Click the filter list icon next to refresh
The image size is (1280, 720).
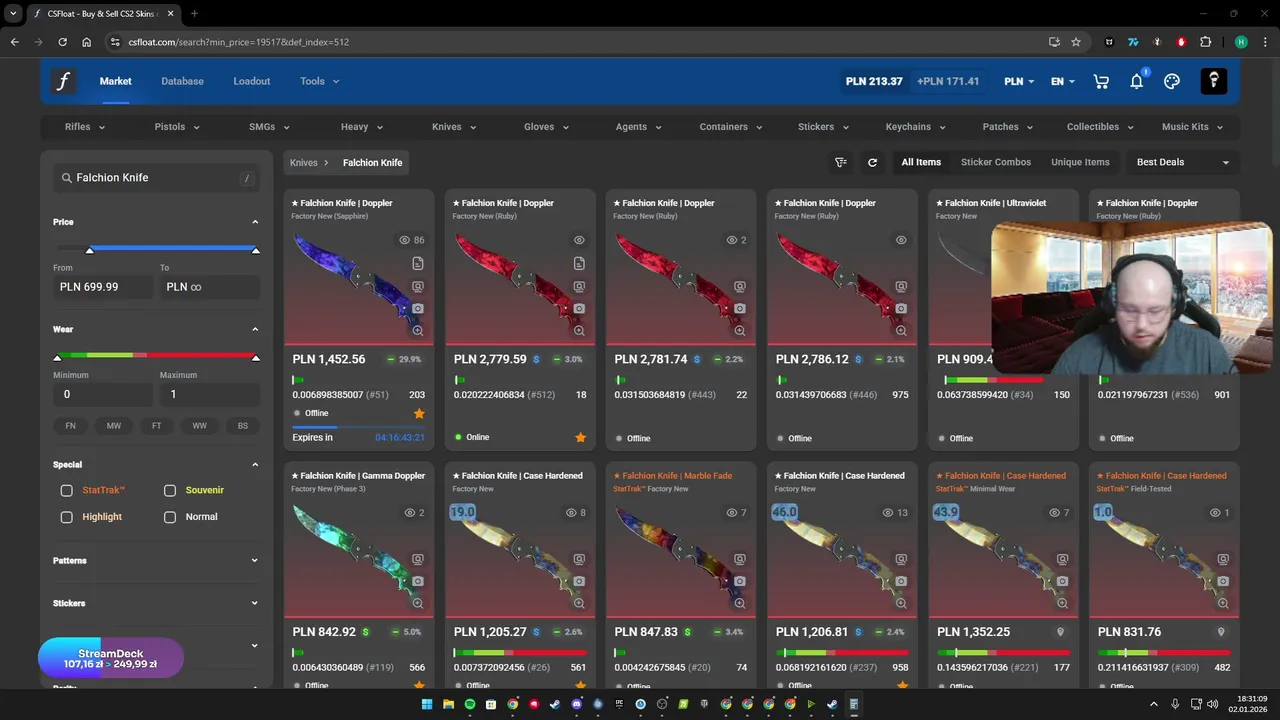point(841,162)
